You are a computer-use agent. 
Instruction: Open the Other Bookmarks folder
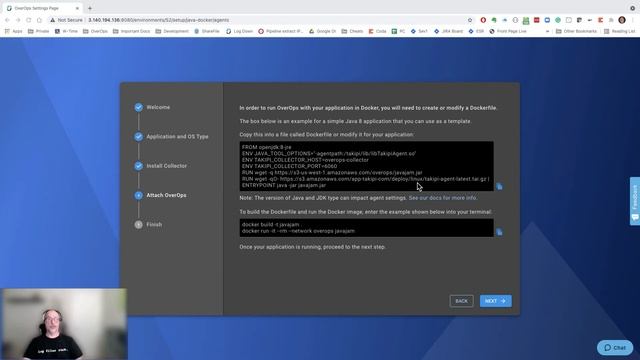[576, 31]
